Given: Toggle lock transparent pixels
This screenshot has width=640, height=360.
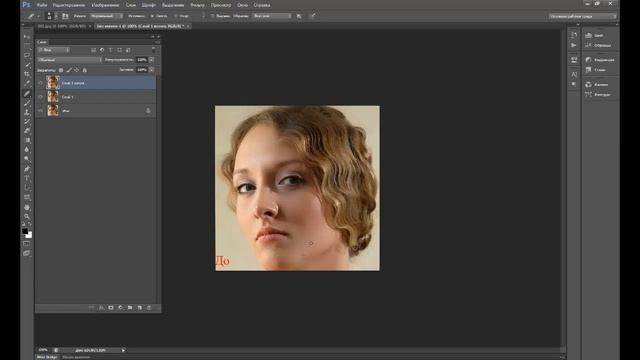Looking at the screenshot, I should pyautogui.click(x=61, y=70).
